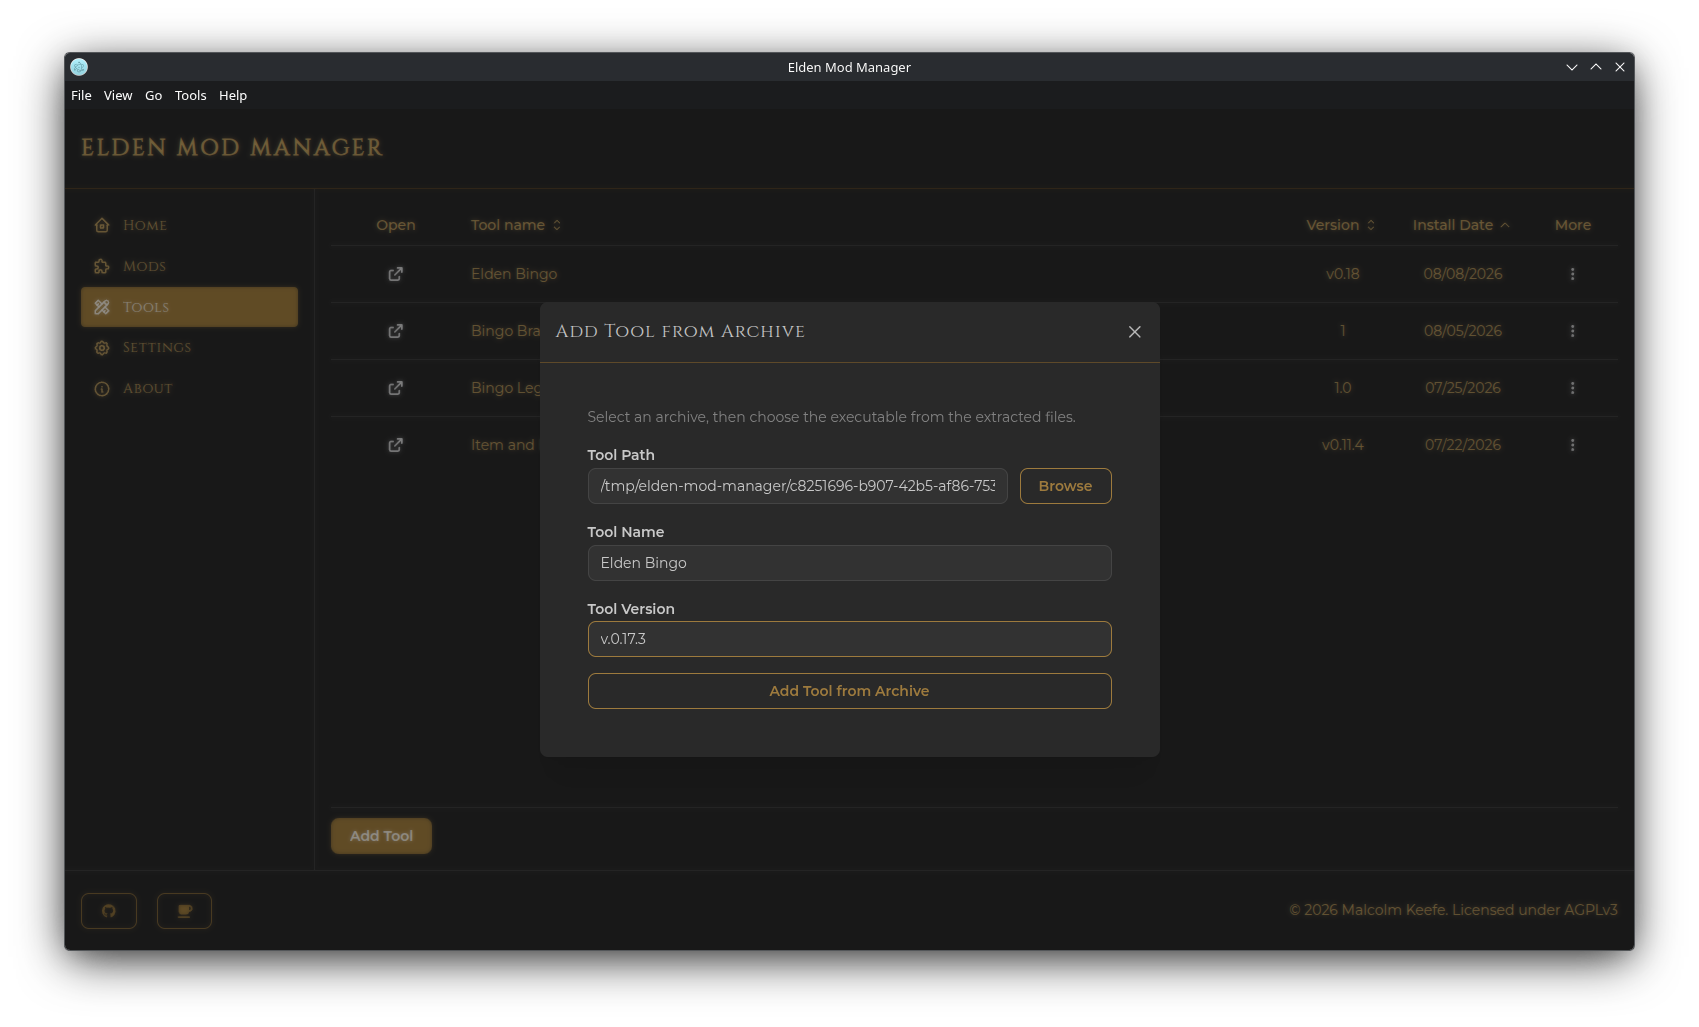Click the v0.11.4 version cell

[1342, 445]
